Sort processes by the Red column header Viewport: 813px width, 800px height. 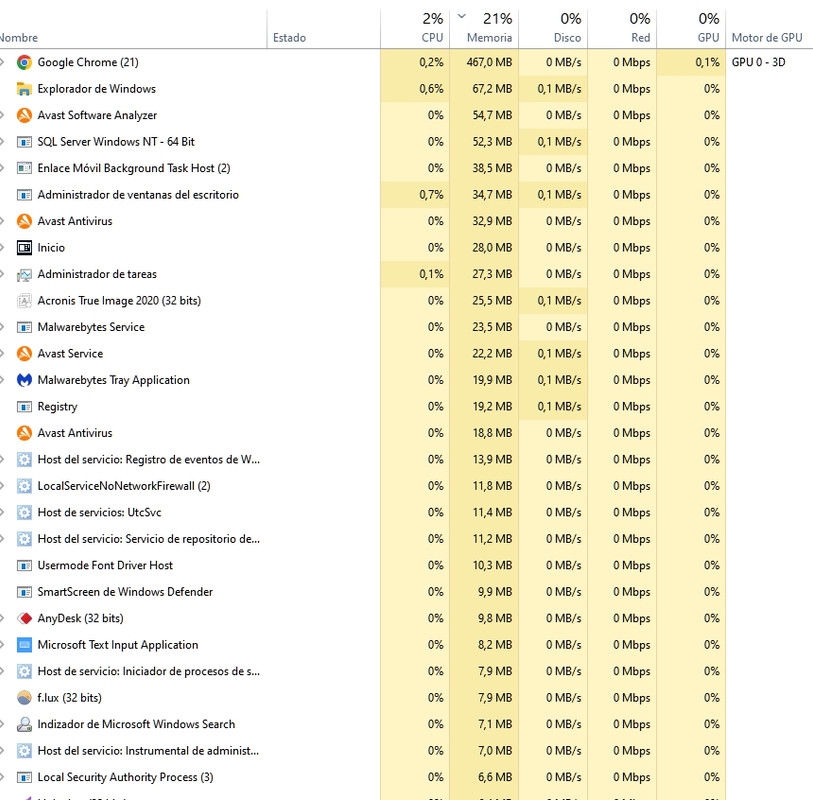pyautogui.click(x=622, y=29)
